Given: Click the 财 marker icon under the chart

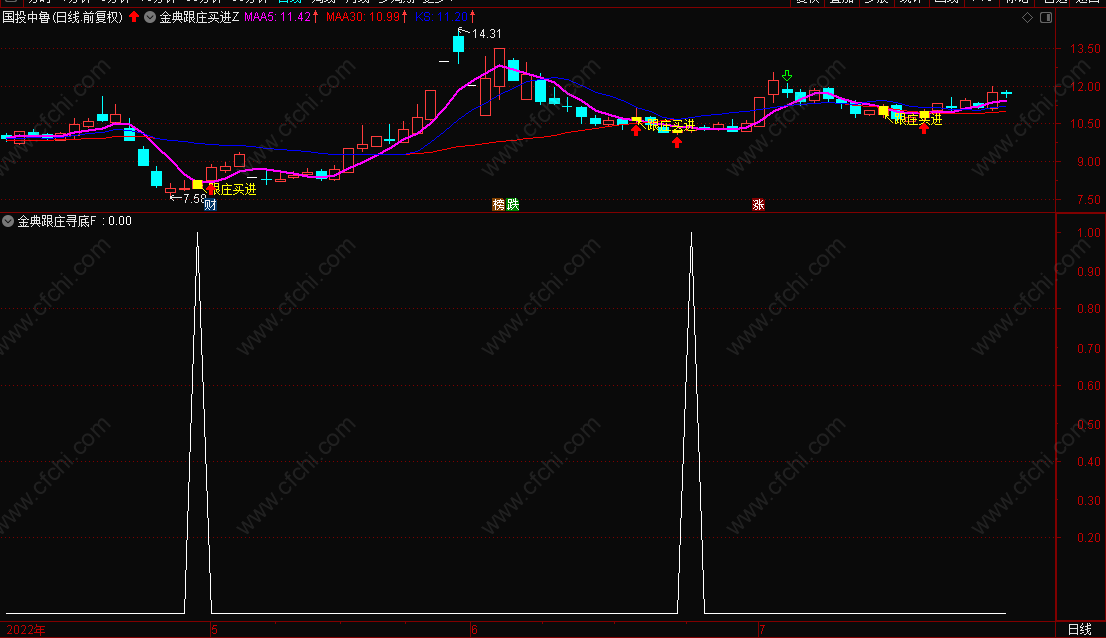Looking at the screenshot, I should 210,204.
